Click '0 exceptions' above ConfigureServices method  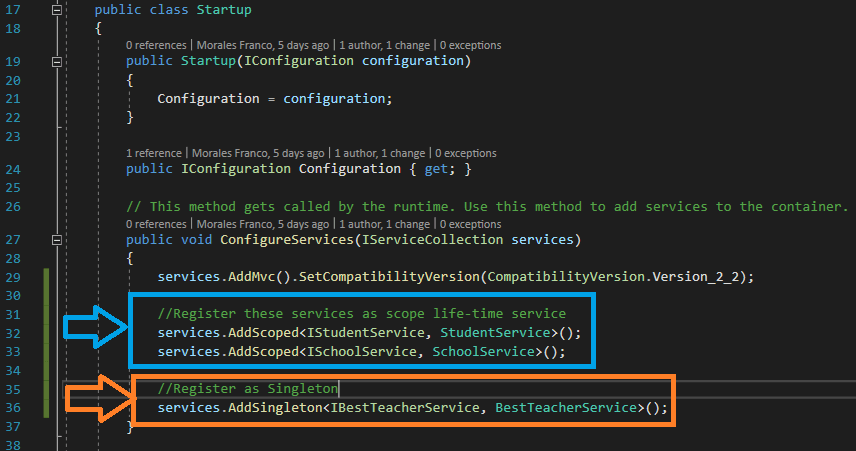471,224
